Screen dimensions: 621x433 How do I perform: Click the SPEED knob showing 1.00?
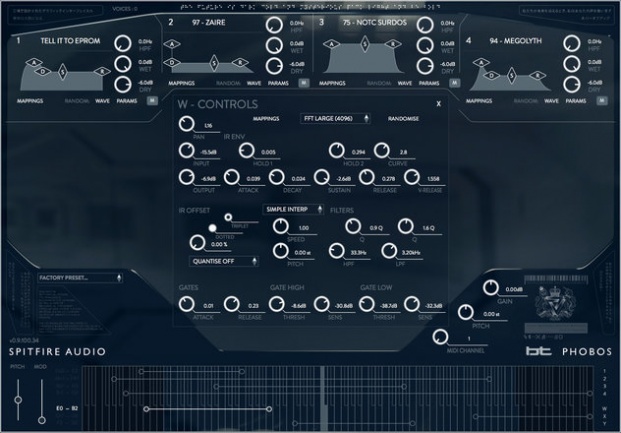click(x=280, y=226)
